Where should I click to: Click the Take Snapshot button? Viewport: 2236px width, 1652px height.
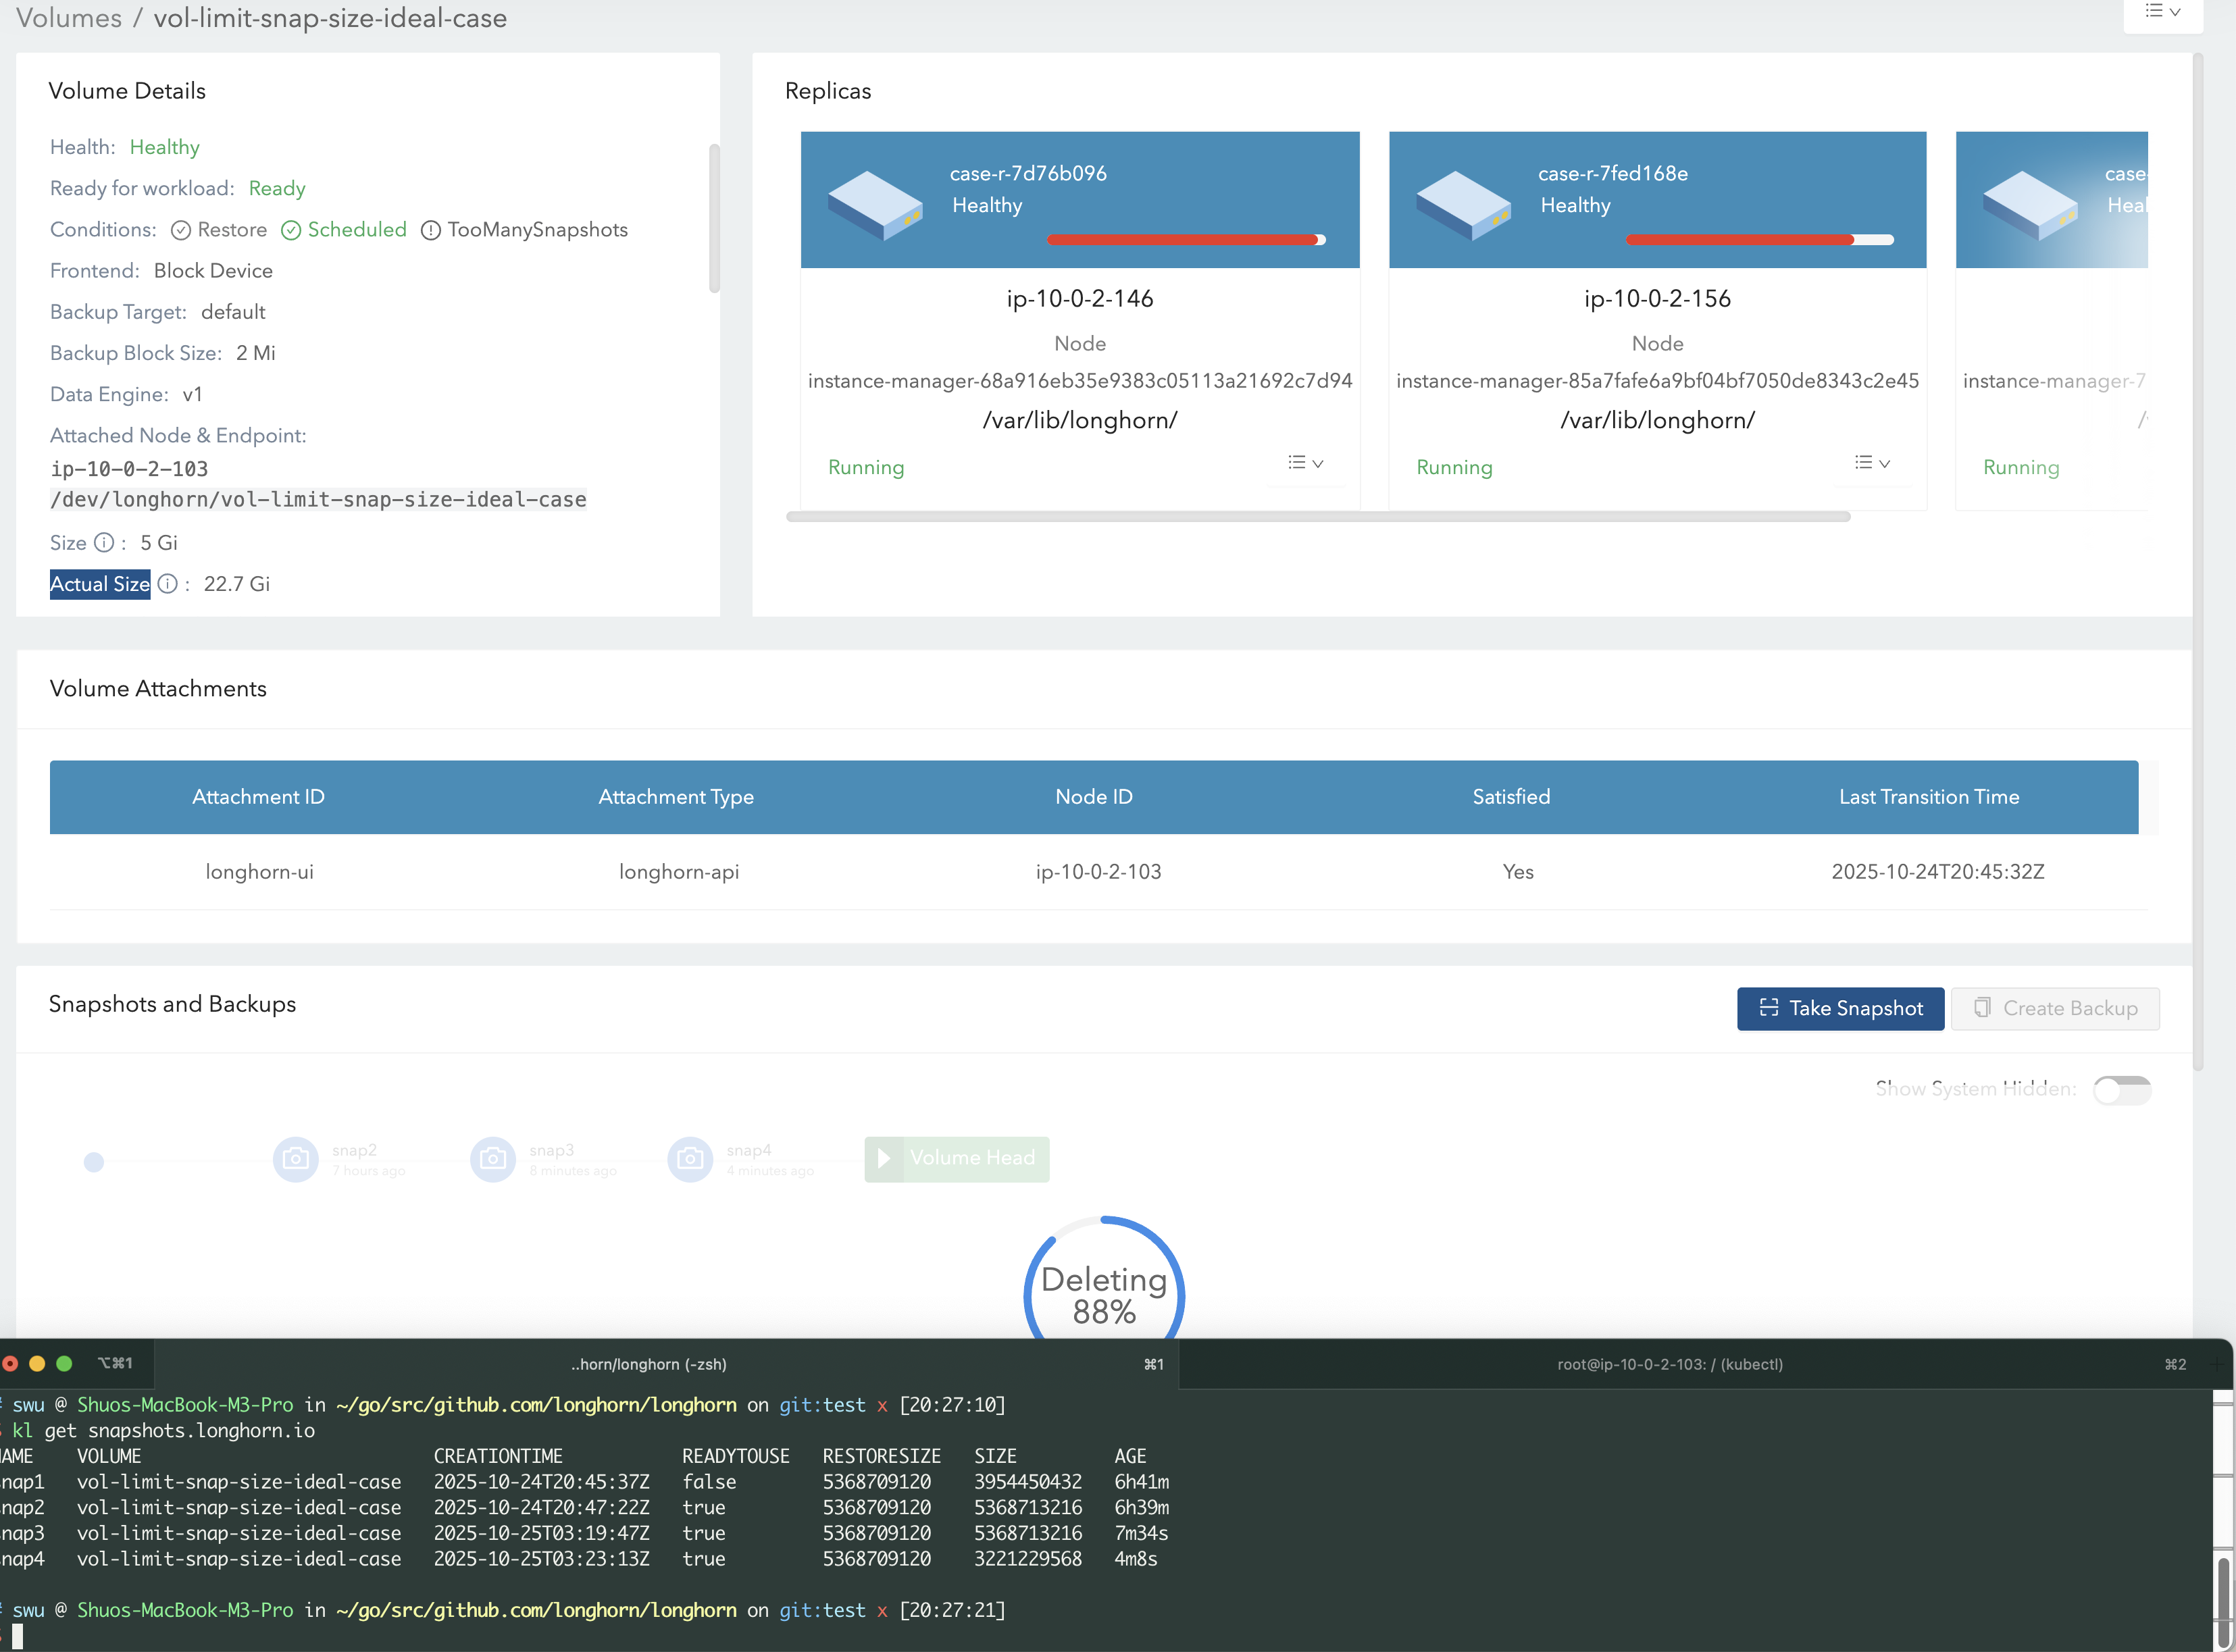tap(1840, 1008)
